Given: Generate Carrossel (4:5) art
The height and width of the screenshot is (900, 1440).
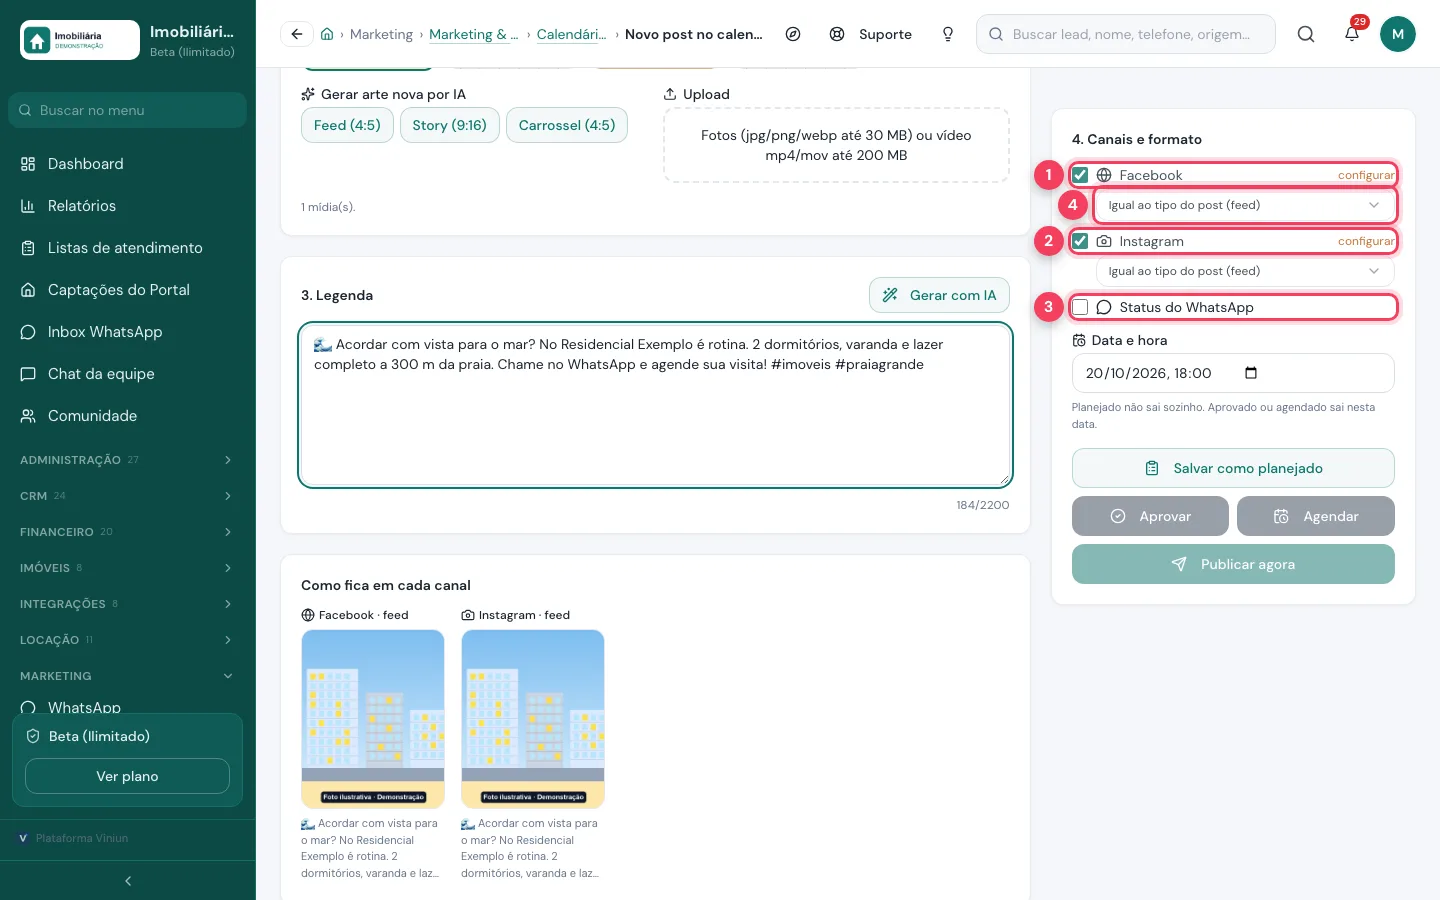Looking at the screenshot, I should [567, 125].
